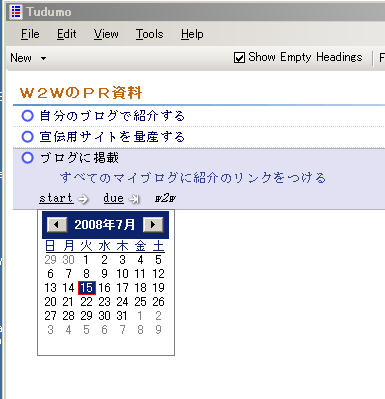Uncheck Show Empty Headings checkbox
This screenshot has width=385, height=399.
point(239,58)
